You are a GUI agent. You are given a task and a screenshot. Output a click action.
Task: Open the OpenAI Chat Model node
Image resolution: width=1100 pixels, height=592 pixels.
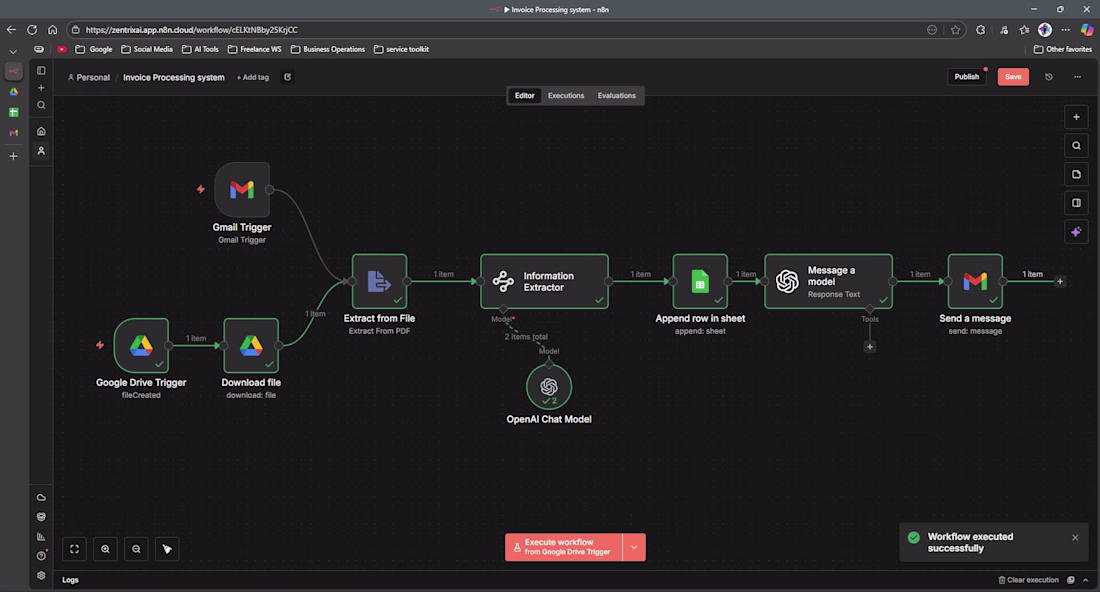point(548,387)
